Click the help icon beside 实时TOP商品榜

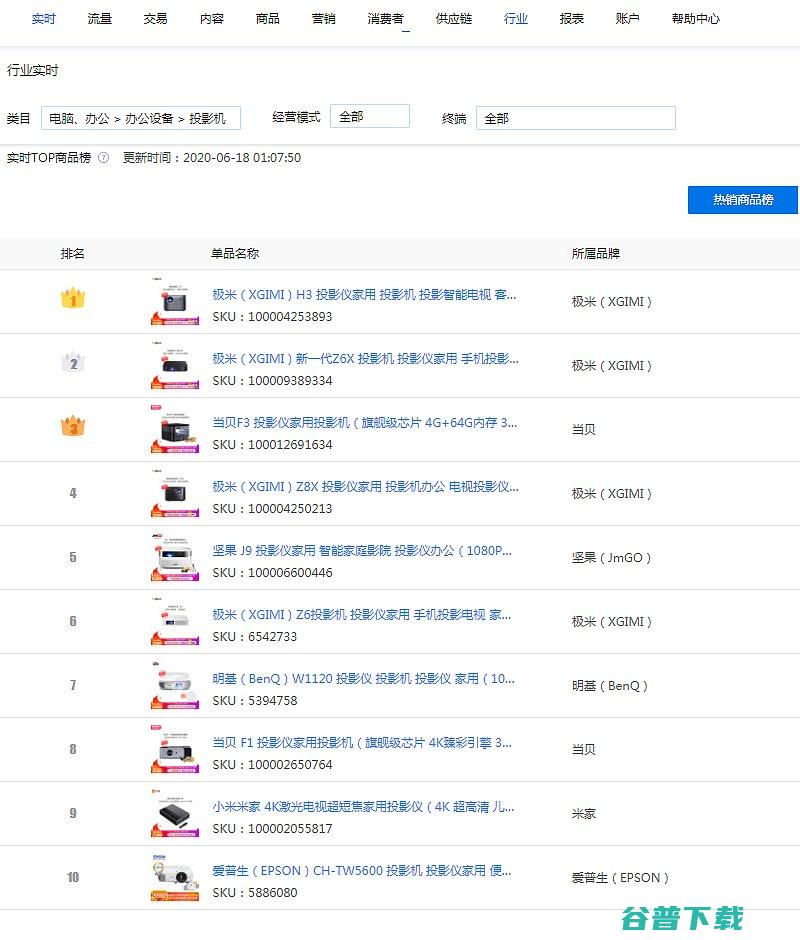(104, 158)
